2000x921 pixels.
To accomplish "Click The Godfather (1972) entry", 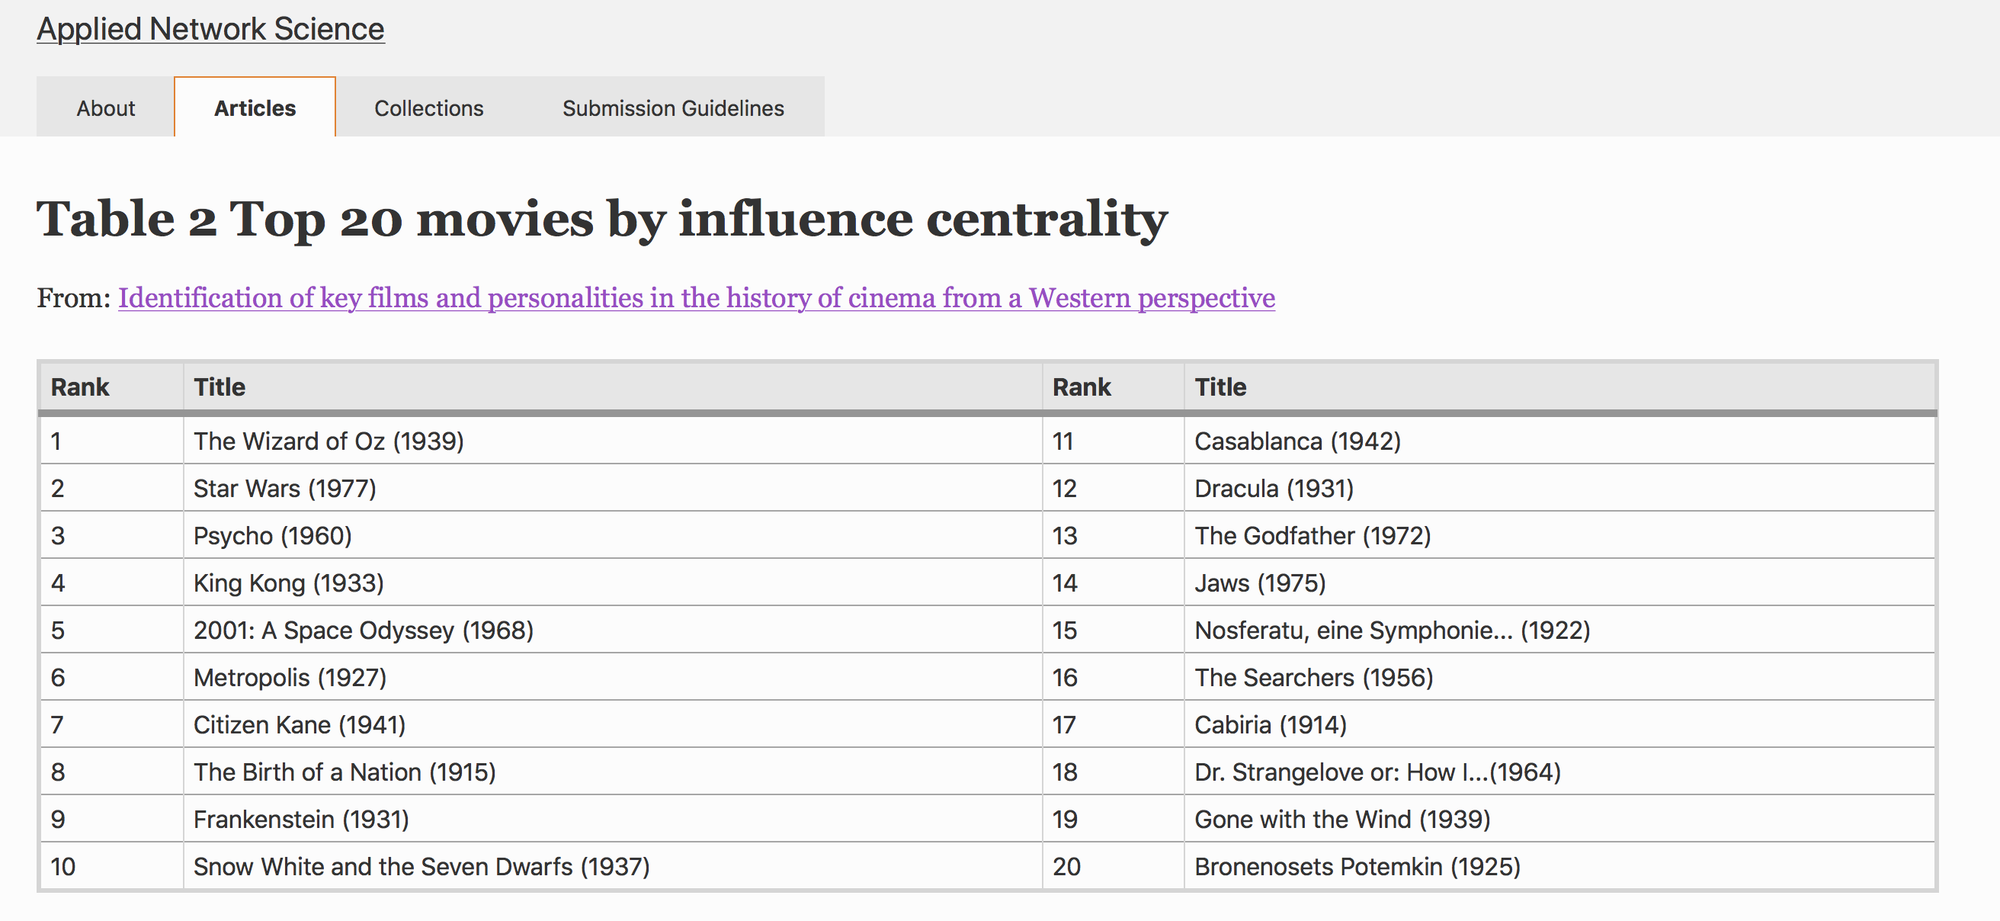I will pyautogui.click(x=1559, y=535).
